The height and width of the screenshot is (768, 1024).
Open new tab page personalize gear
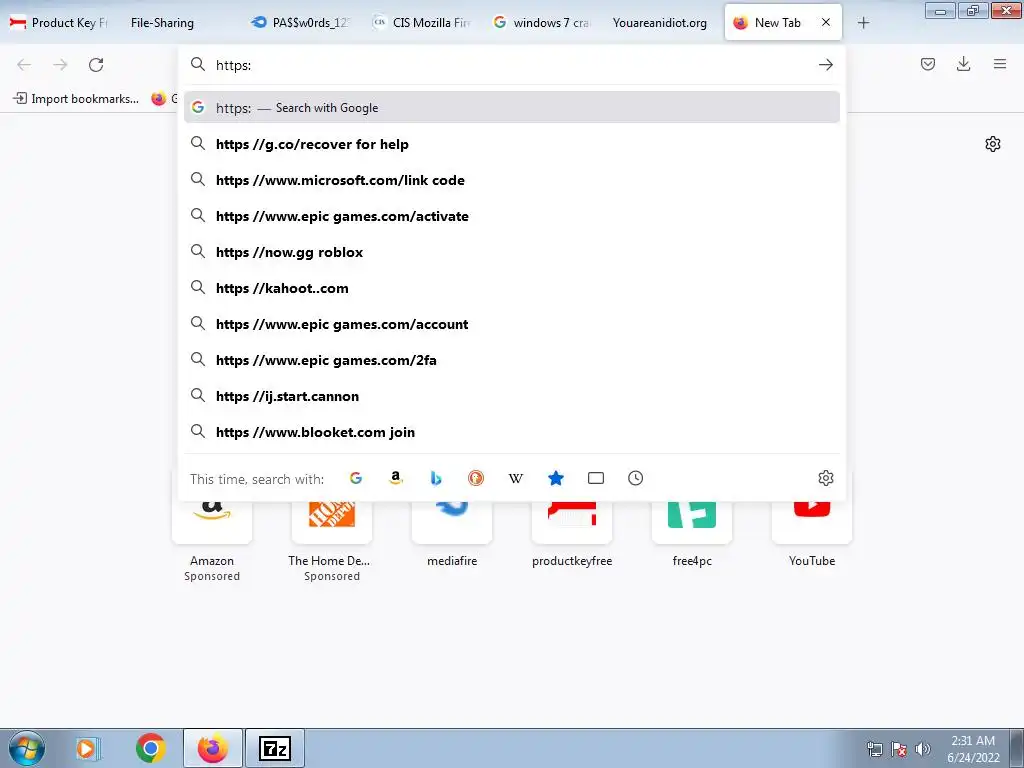click(x=993, y=144)
